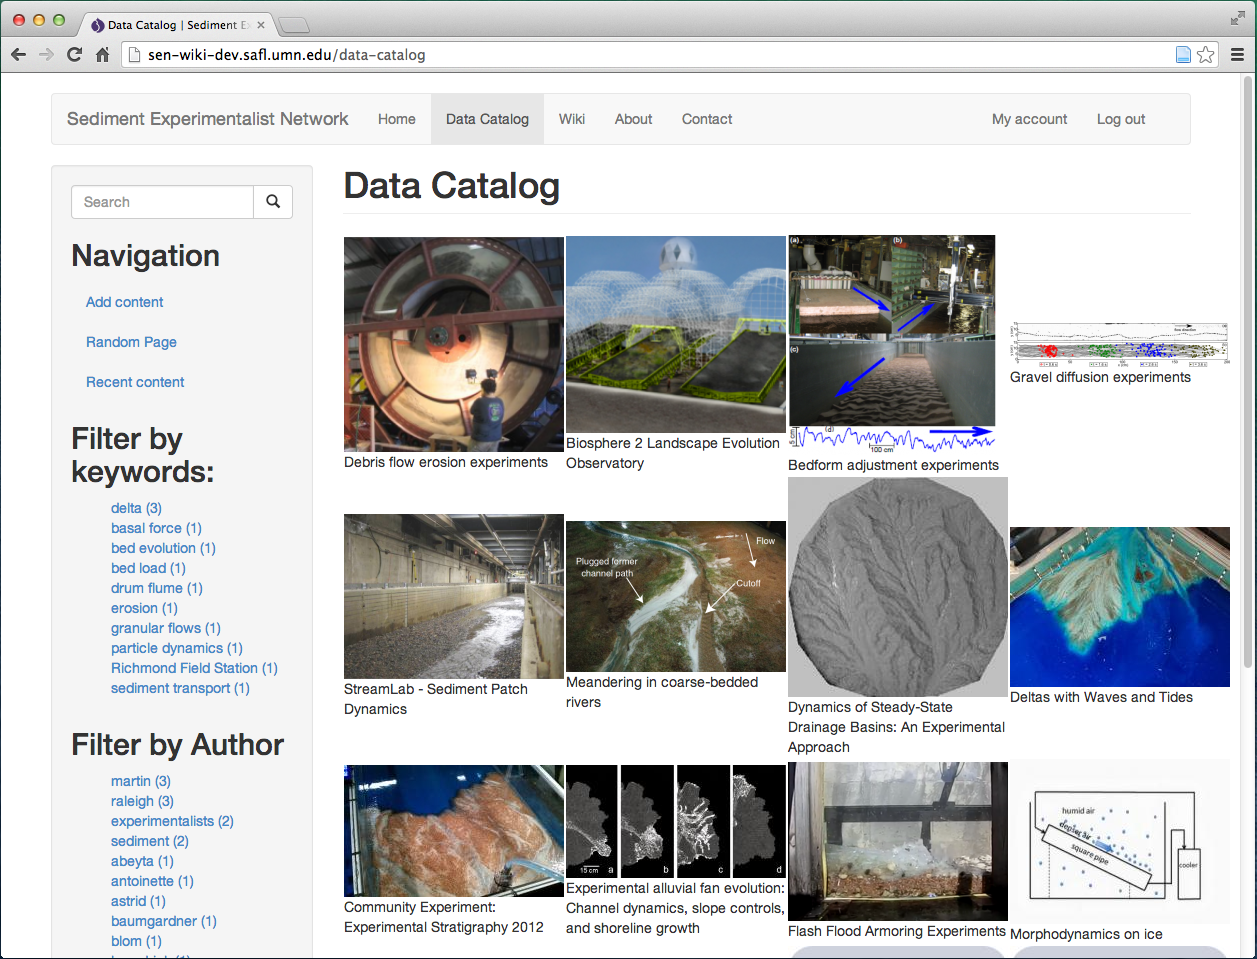This screenshot has width=1257, height=959.
Task: Filter by author astrid (1)
Action: point(138,901)
